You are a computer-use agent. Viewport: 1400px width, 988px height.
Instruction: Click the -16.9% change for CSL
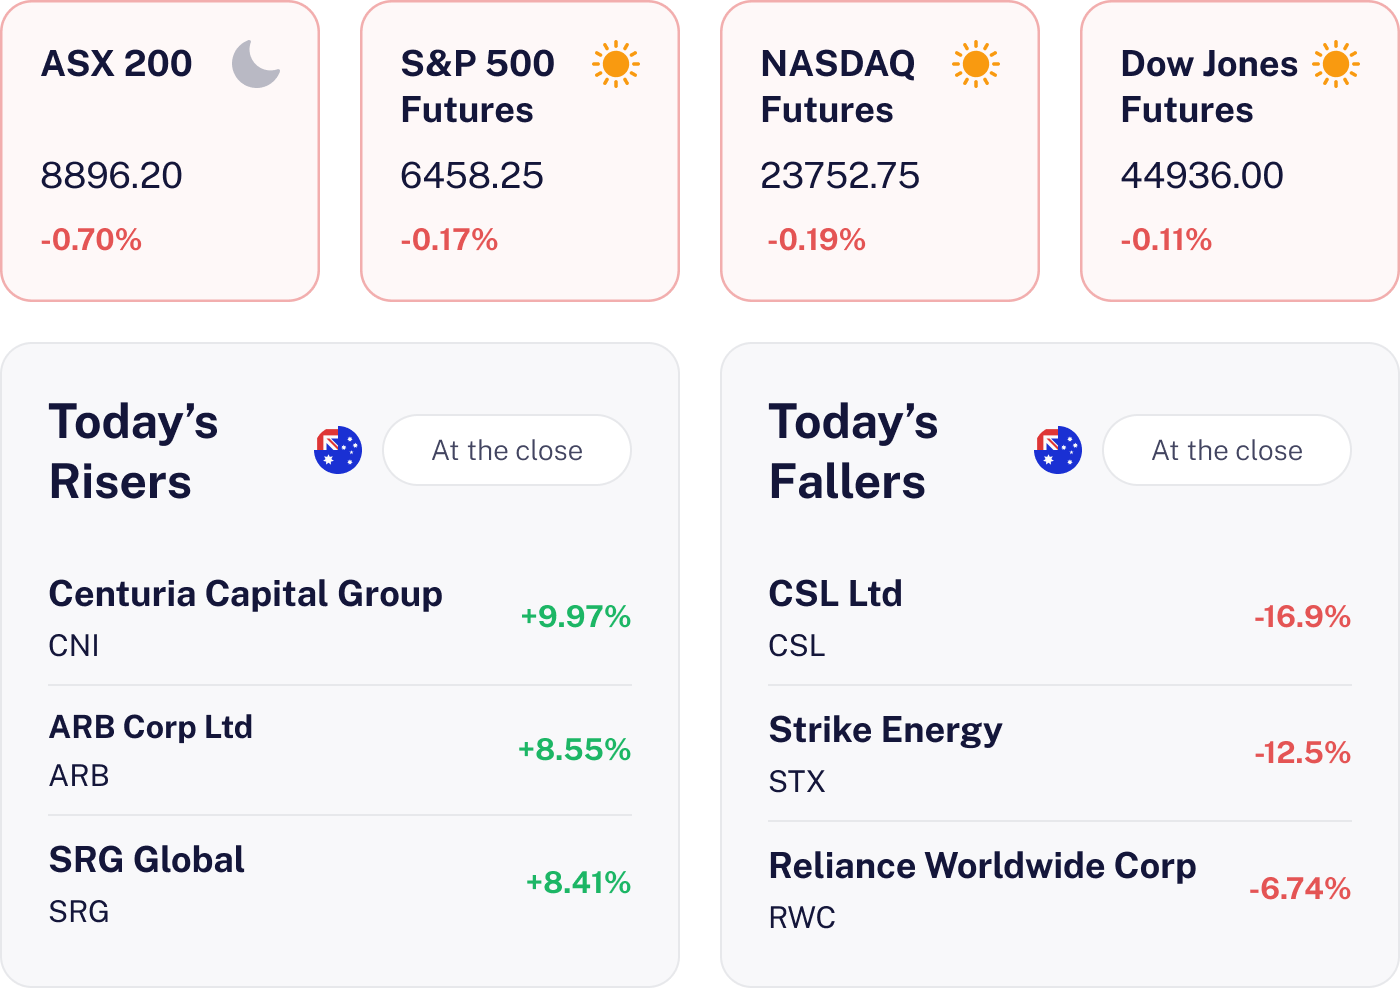coord(1302,617)
